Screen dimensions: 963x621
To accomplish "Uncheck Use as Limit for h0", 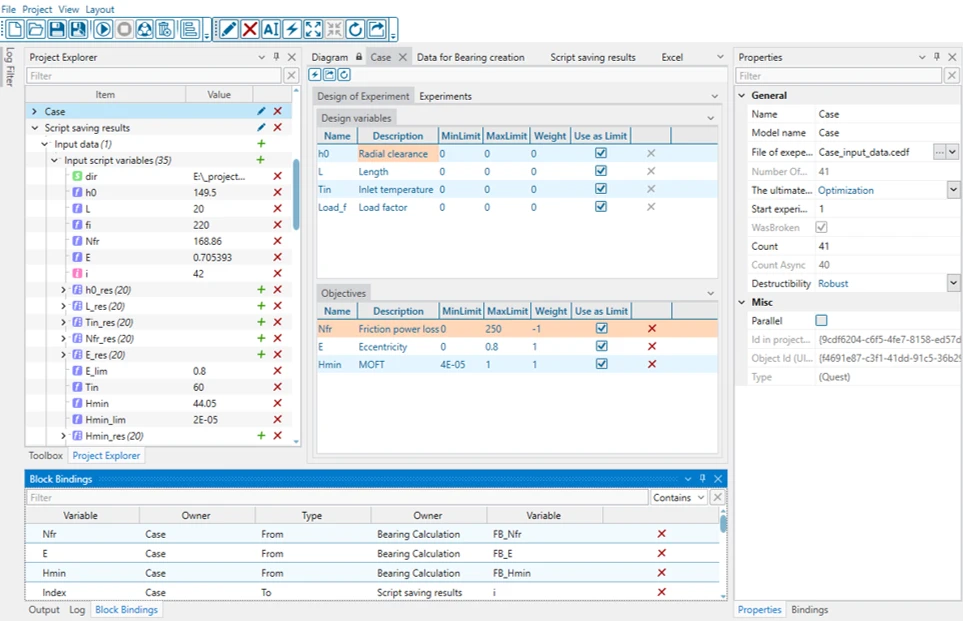I will coord(600,154).
